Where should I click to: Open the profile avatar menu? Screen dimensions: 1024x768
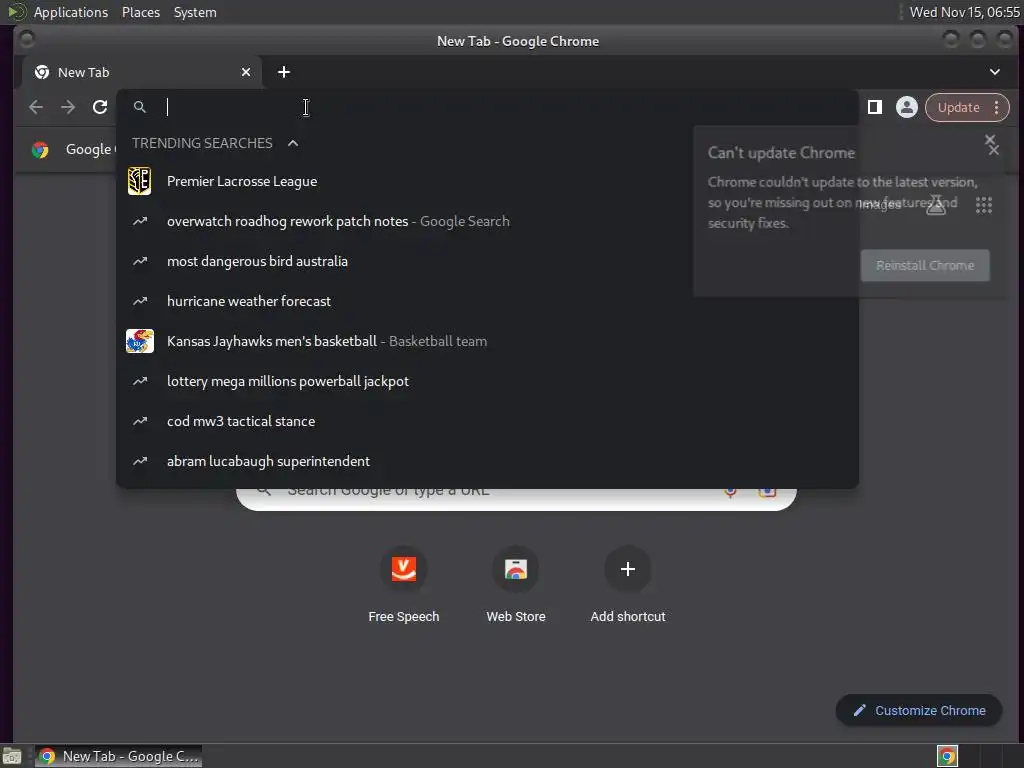click(x=906, y=107)
